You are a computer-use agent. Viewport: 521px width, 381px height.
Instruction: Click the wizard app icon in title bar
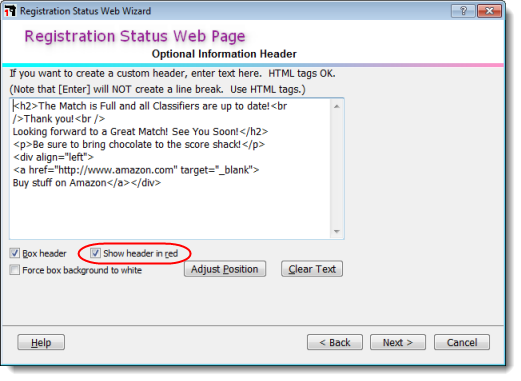point(10,11)
